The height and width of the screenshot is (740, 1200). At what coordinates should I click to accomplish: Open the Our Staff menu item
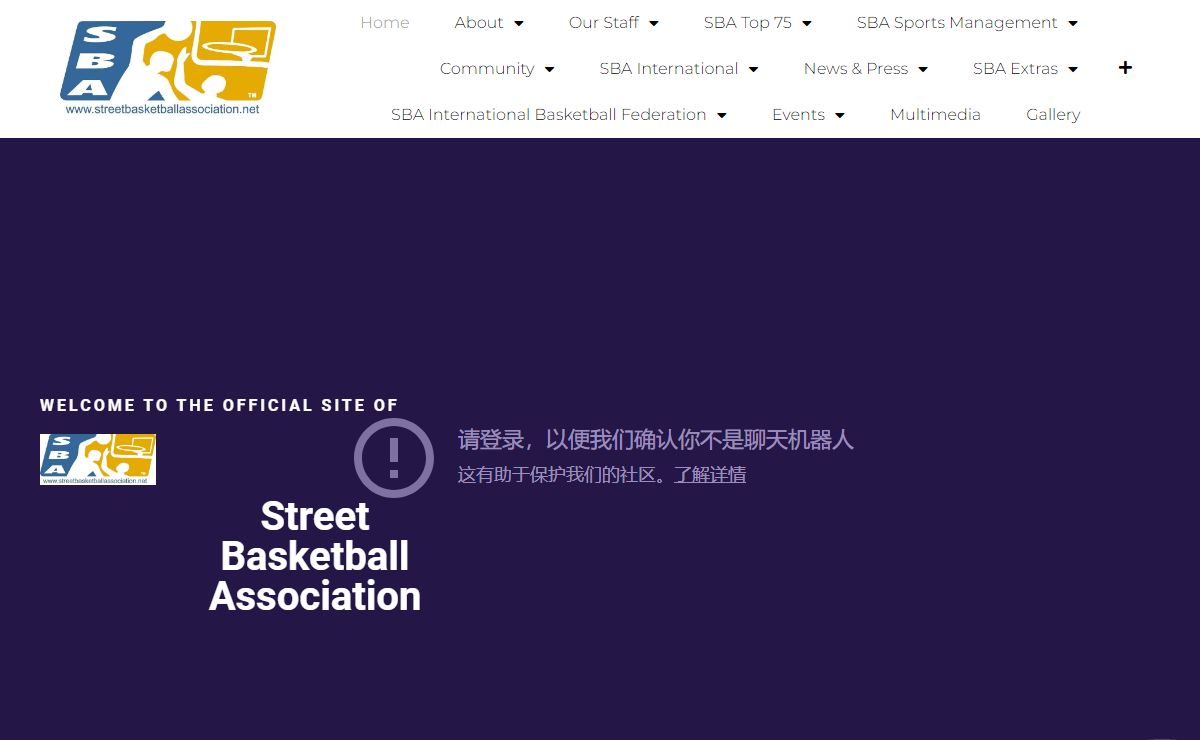click(604, 23)
